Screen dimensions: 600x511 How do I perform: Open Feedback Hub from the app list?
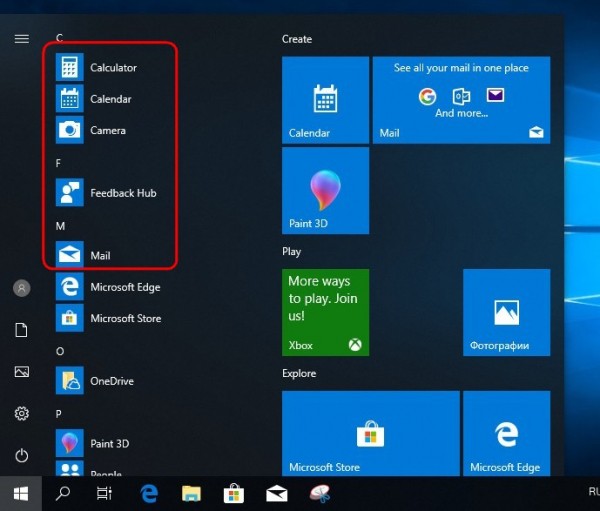point(113,193)
